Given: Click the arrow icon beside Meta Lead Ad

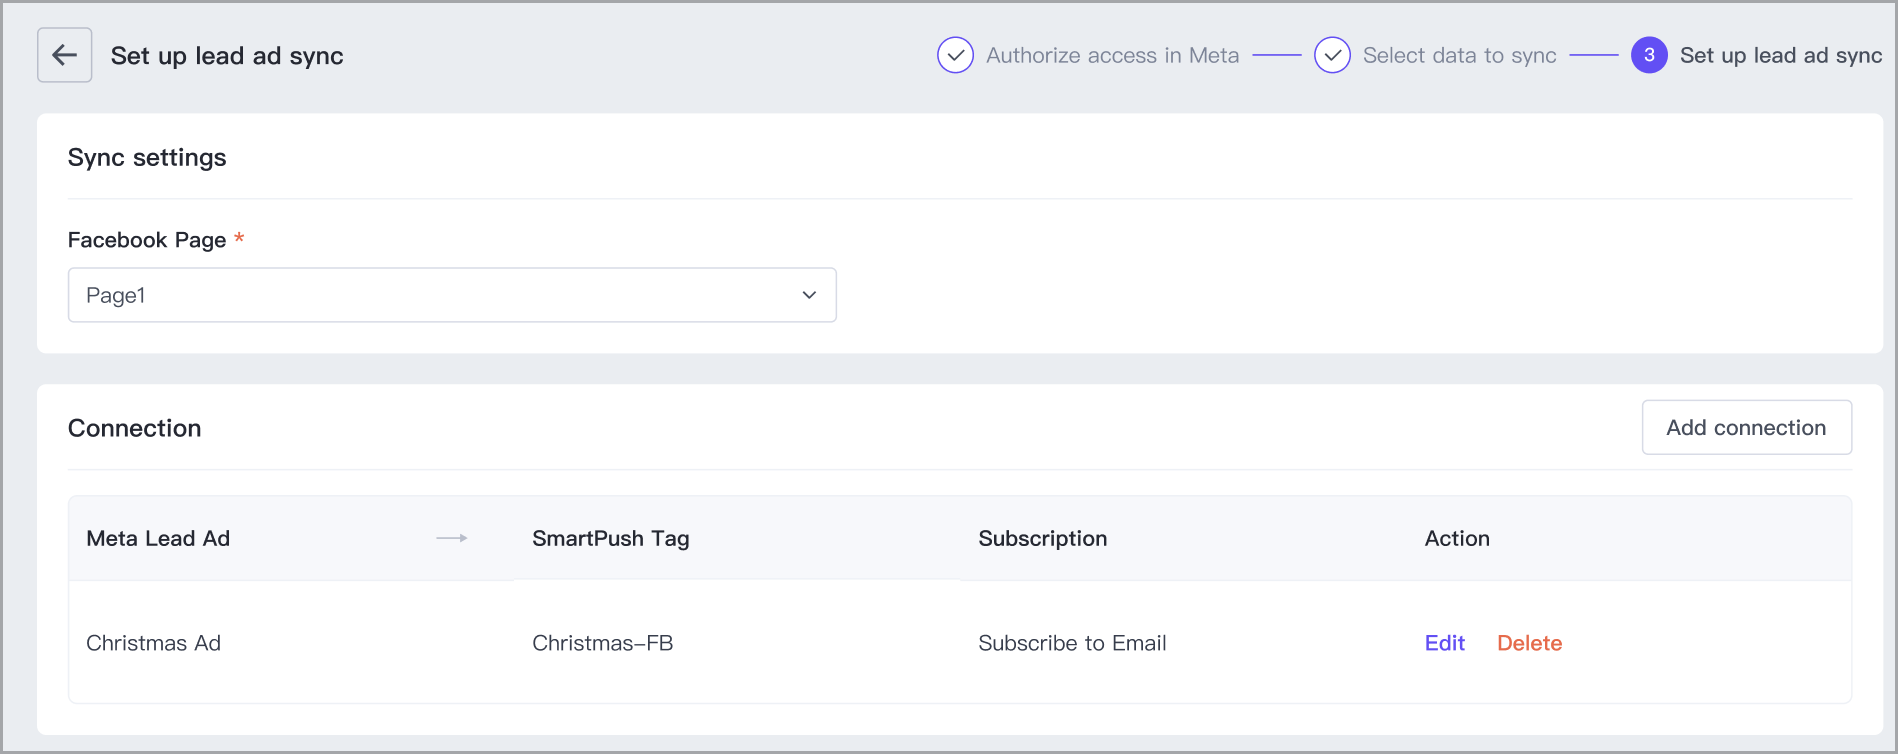Looking at the screenshot, I should [452, 538].
